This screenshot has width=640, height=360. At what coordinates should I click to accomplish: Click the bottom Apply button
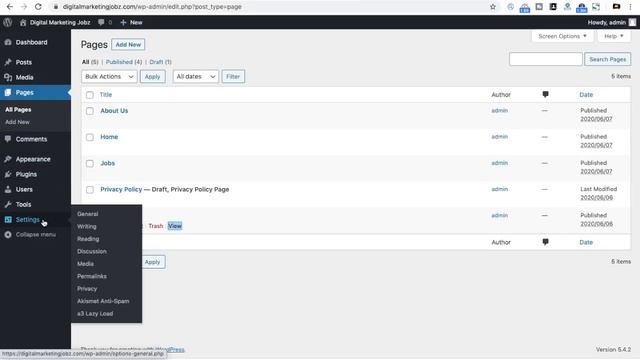[153, 262]
